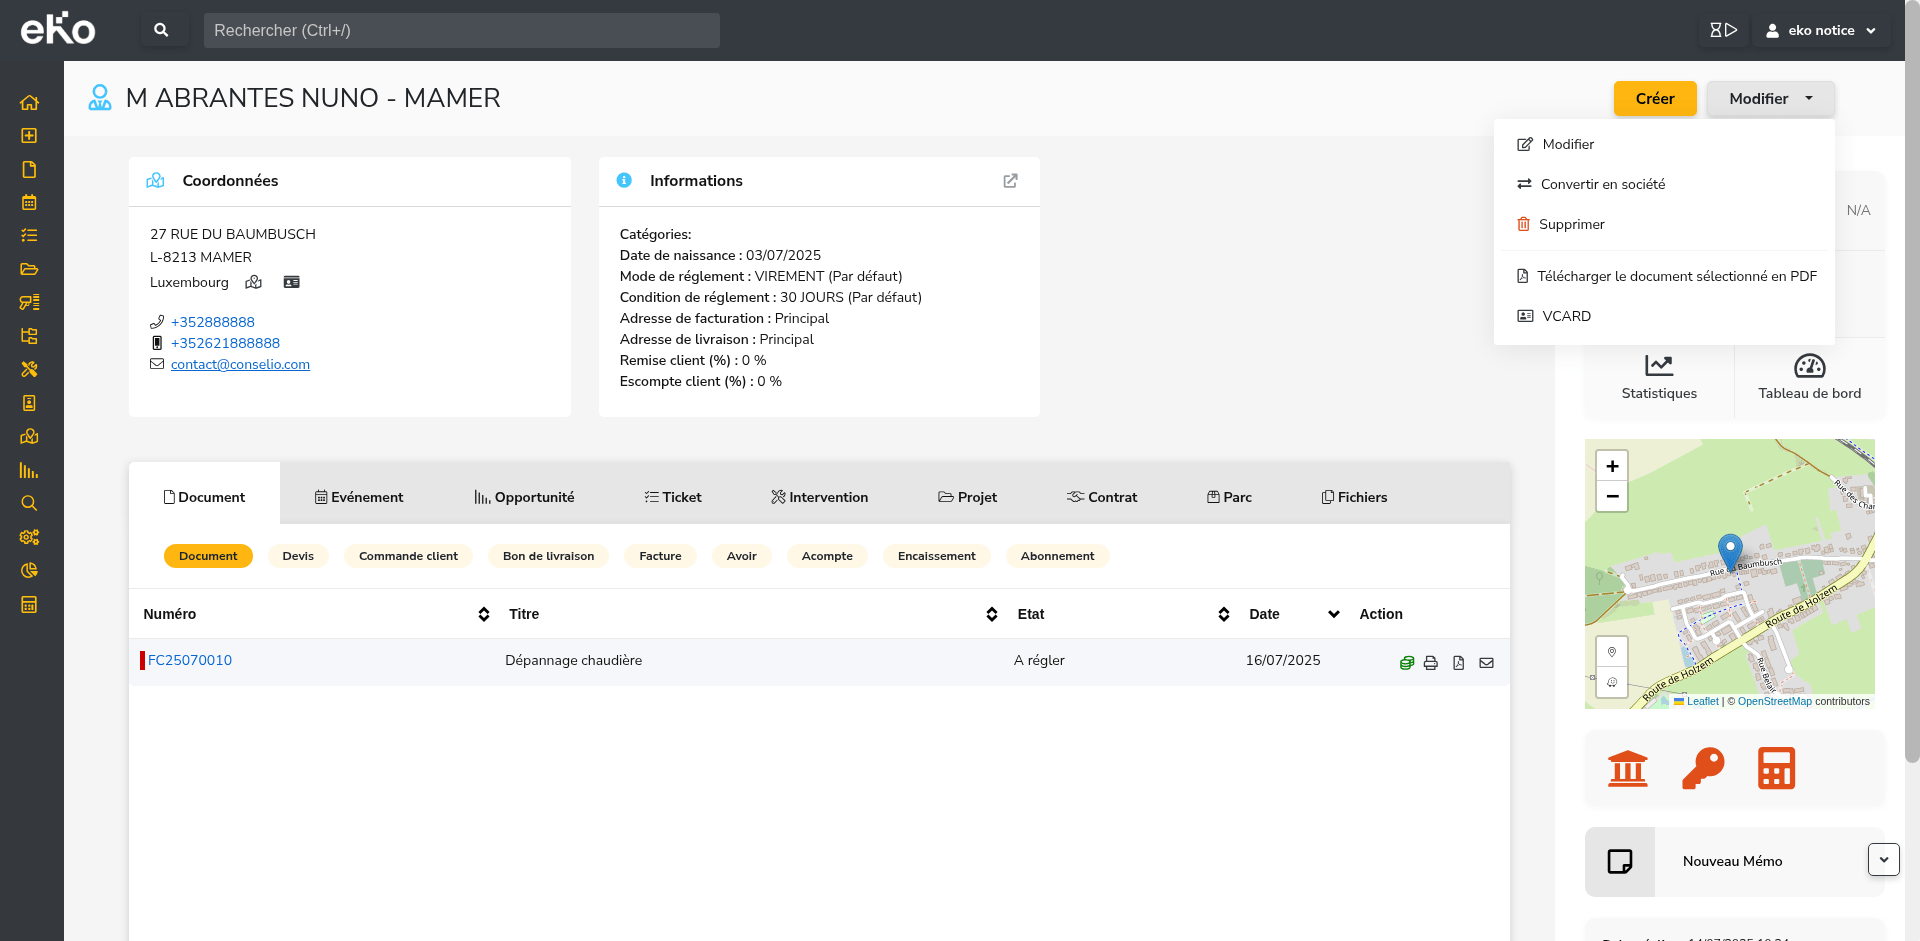1920x941 pixels.
Task: Open the tools/intervention icon in the sidebar
Action: tap(29, 370)
